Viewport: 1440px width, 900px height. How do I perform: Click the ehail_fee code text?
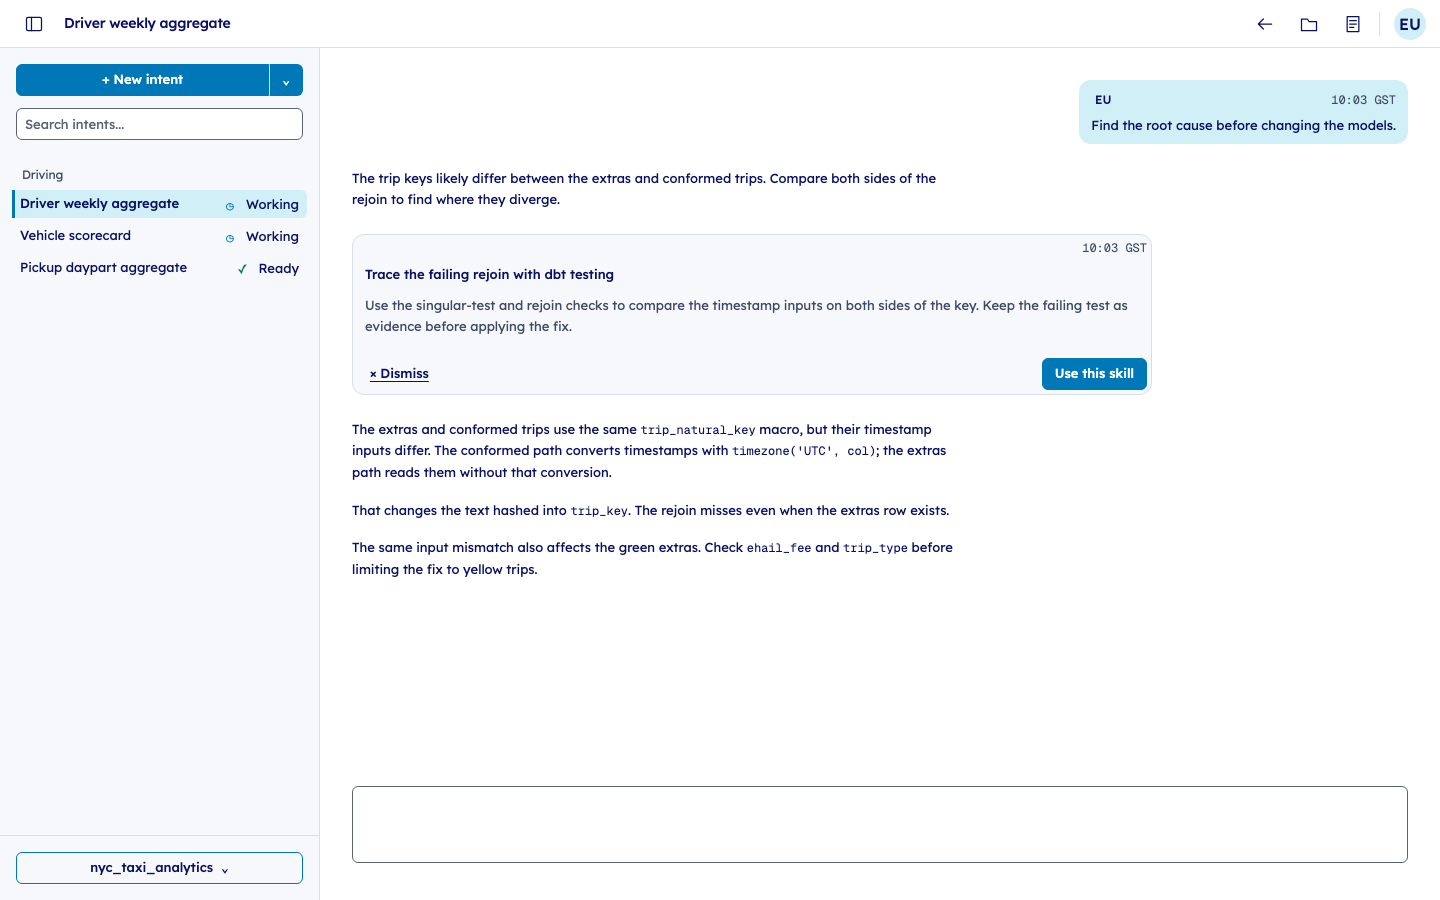click(x=779, y=548)
